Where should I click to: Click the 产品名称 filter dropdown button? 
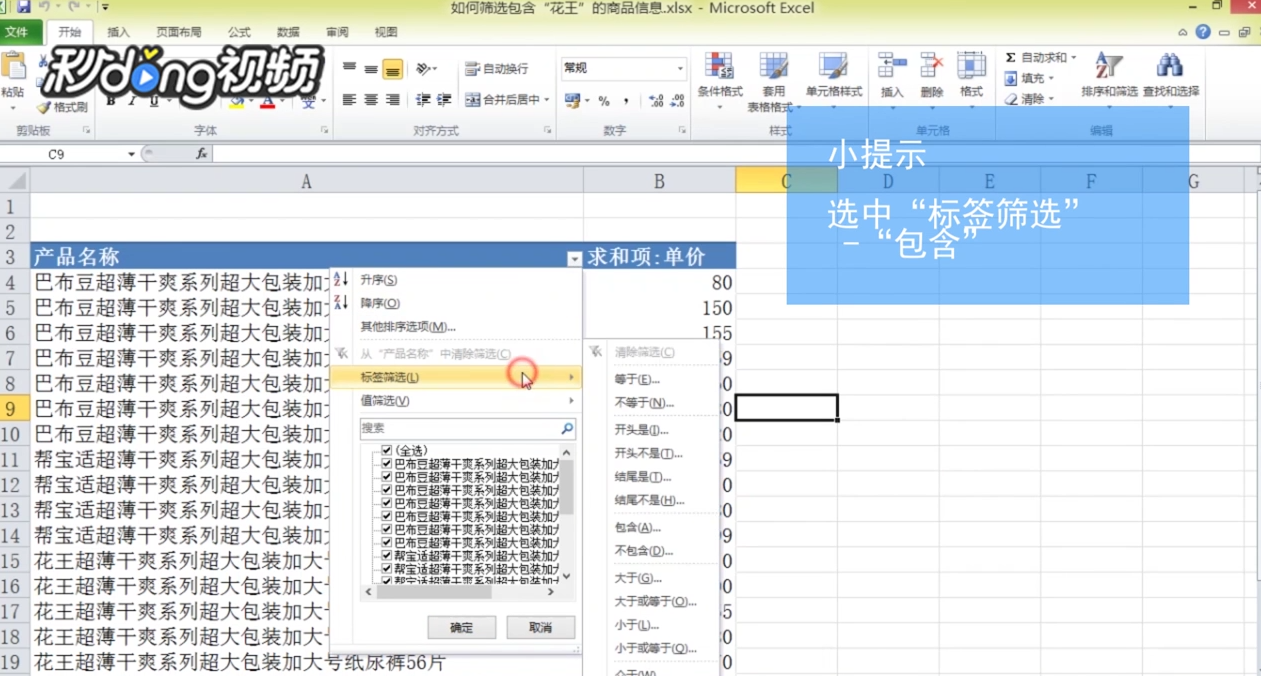point(574,258)
